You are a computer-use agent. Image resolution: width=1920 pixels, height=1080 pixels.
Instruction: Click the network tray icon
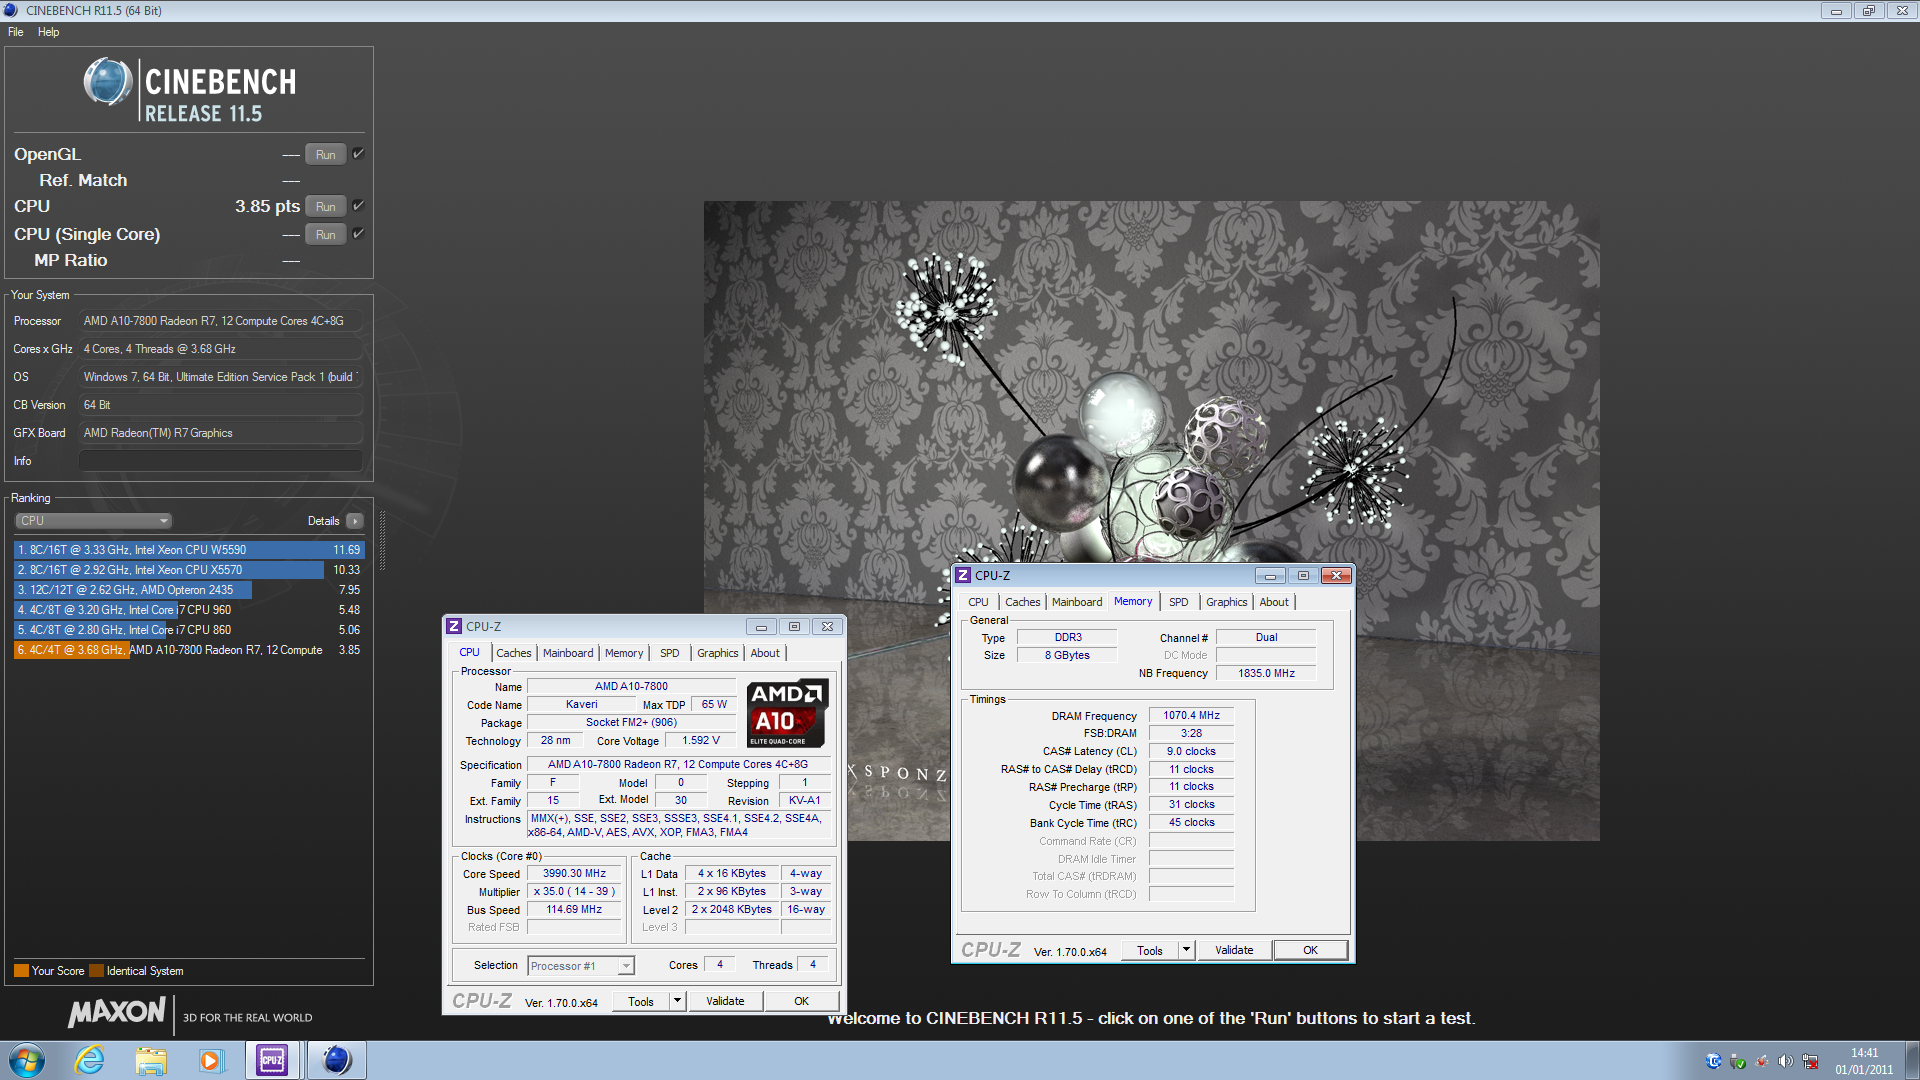click(x=1810, y=1061)
